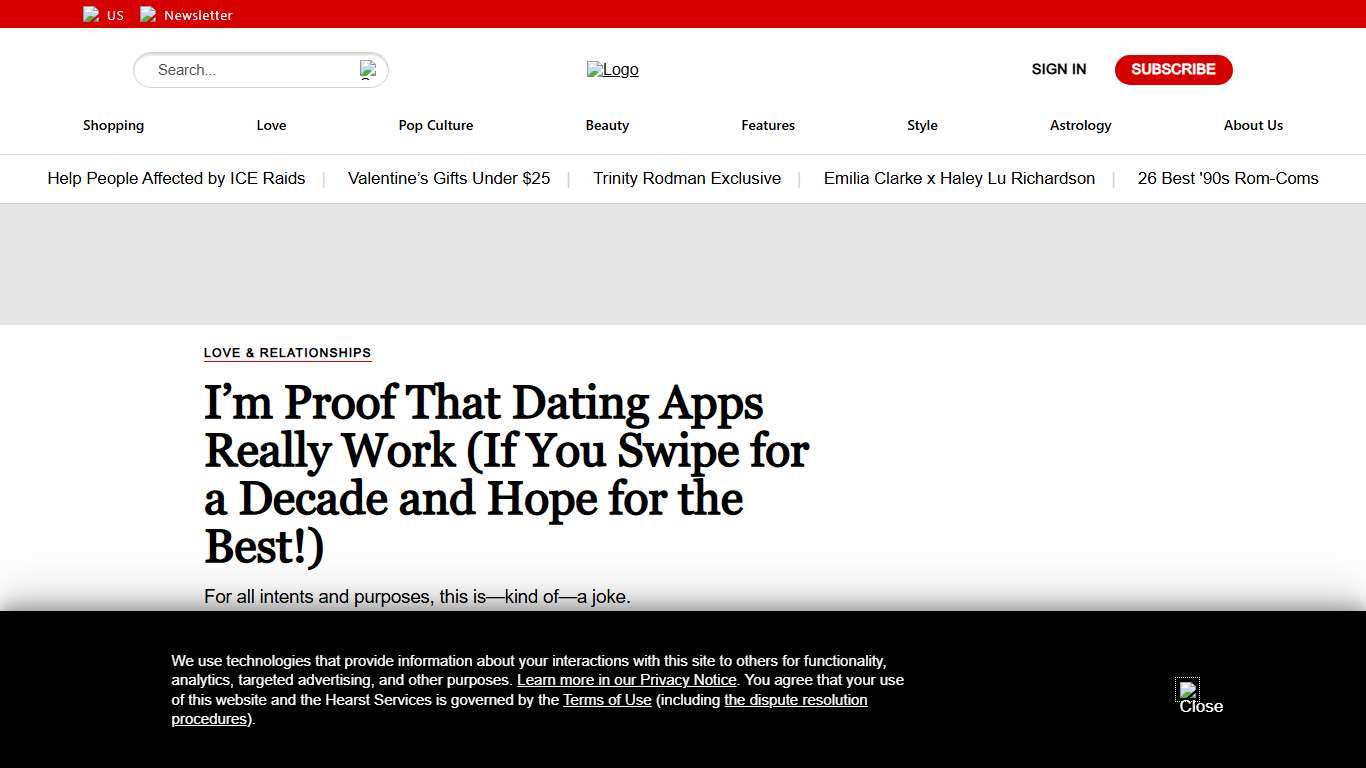Click the SIGN IN link
The height and width of the screenshot is (768, 1366).
pos(1058,69)
